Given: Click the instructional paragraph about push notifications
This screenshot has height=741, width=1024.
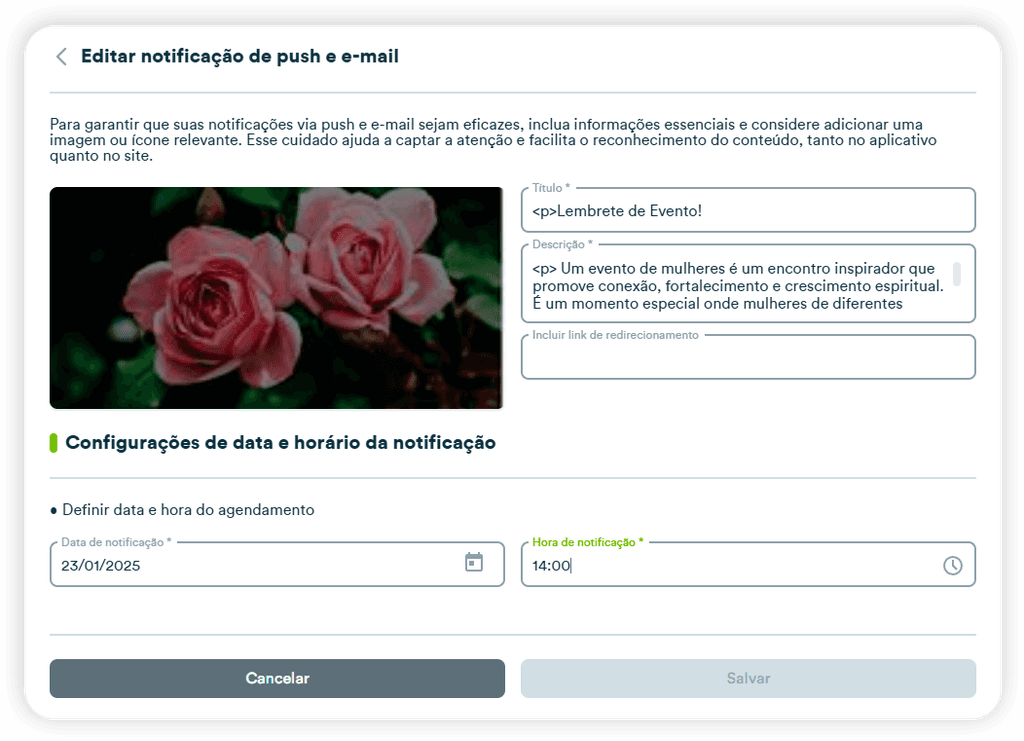Looking at the screenshot, I should click(x=494, y=140).
